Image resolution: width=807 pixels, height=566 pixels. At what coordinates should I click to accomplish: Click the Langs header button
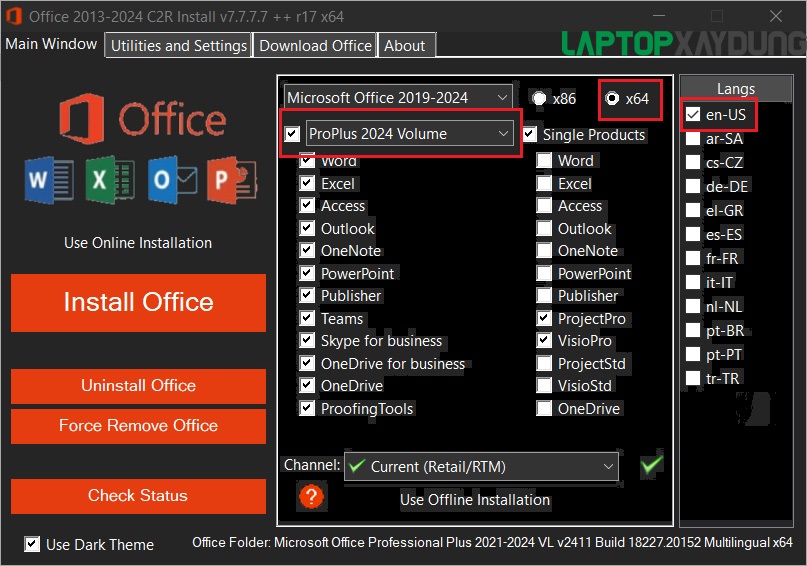[x=736, y=89]
